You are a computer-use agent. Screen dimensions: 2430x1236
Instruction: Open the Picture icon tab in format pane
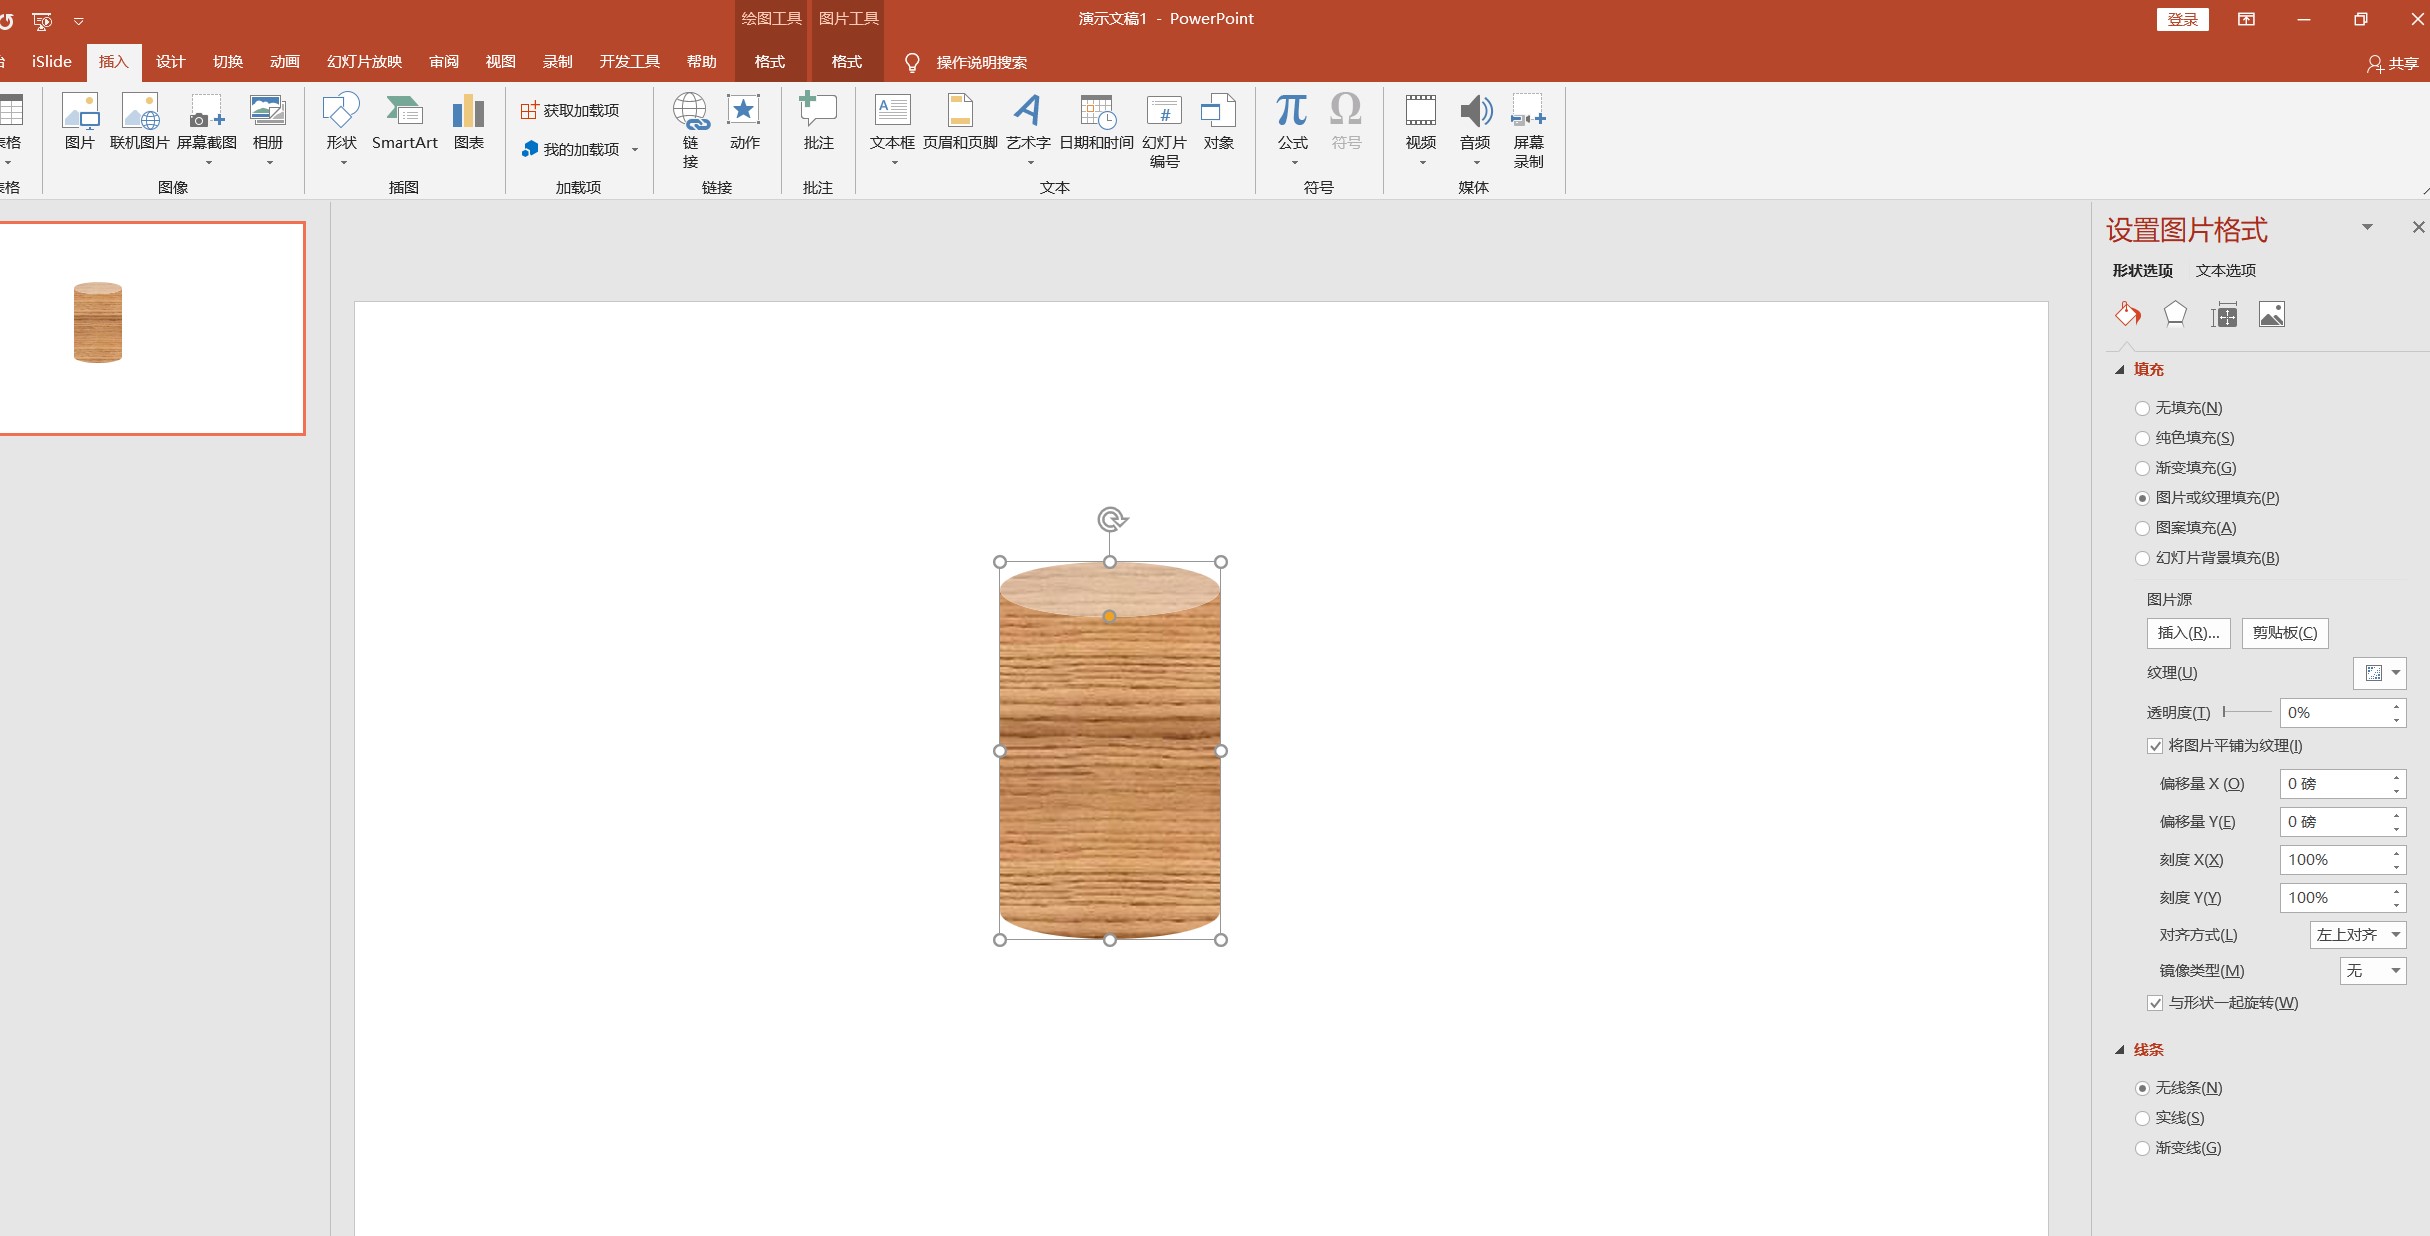click(x=2271, y=315)
